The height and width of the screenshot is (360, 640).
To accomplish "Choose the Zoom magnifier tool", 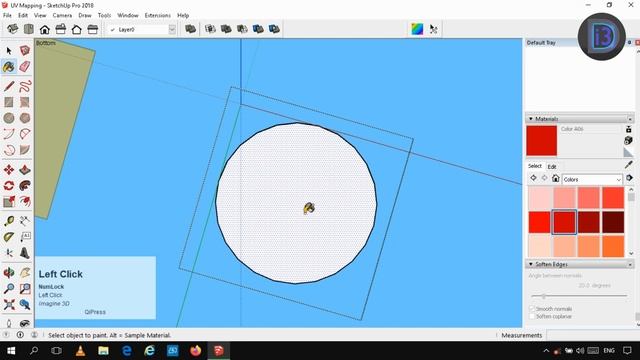I will (9, 288).
